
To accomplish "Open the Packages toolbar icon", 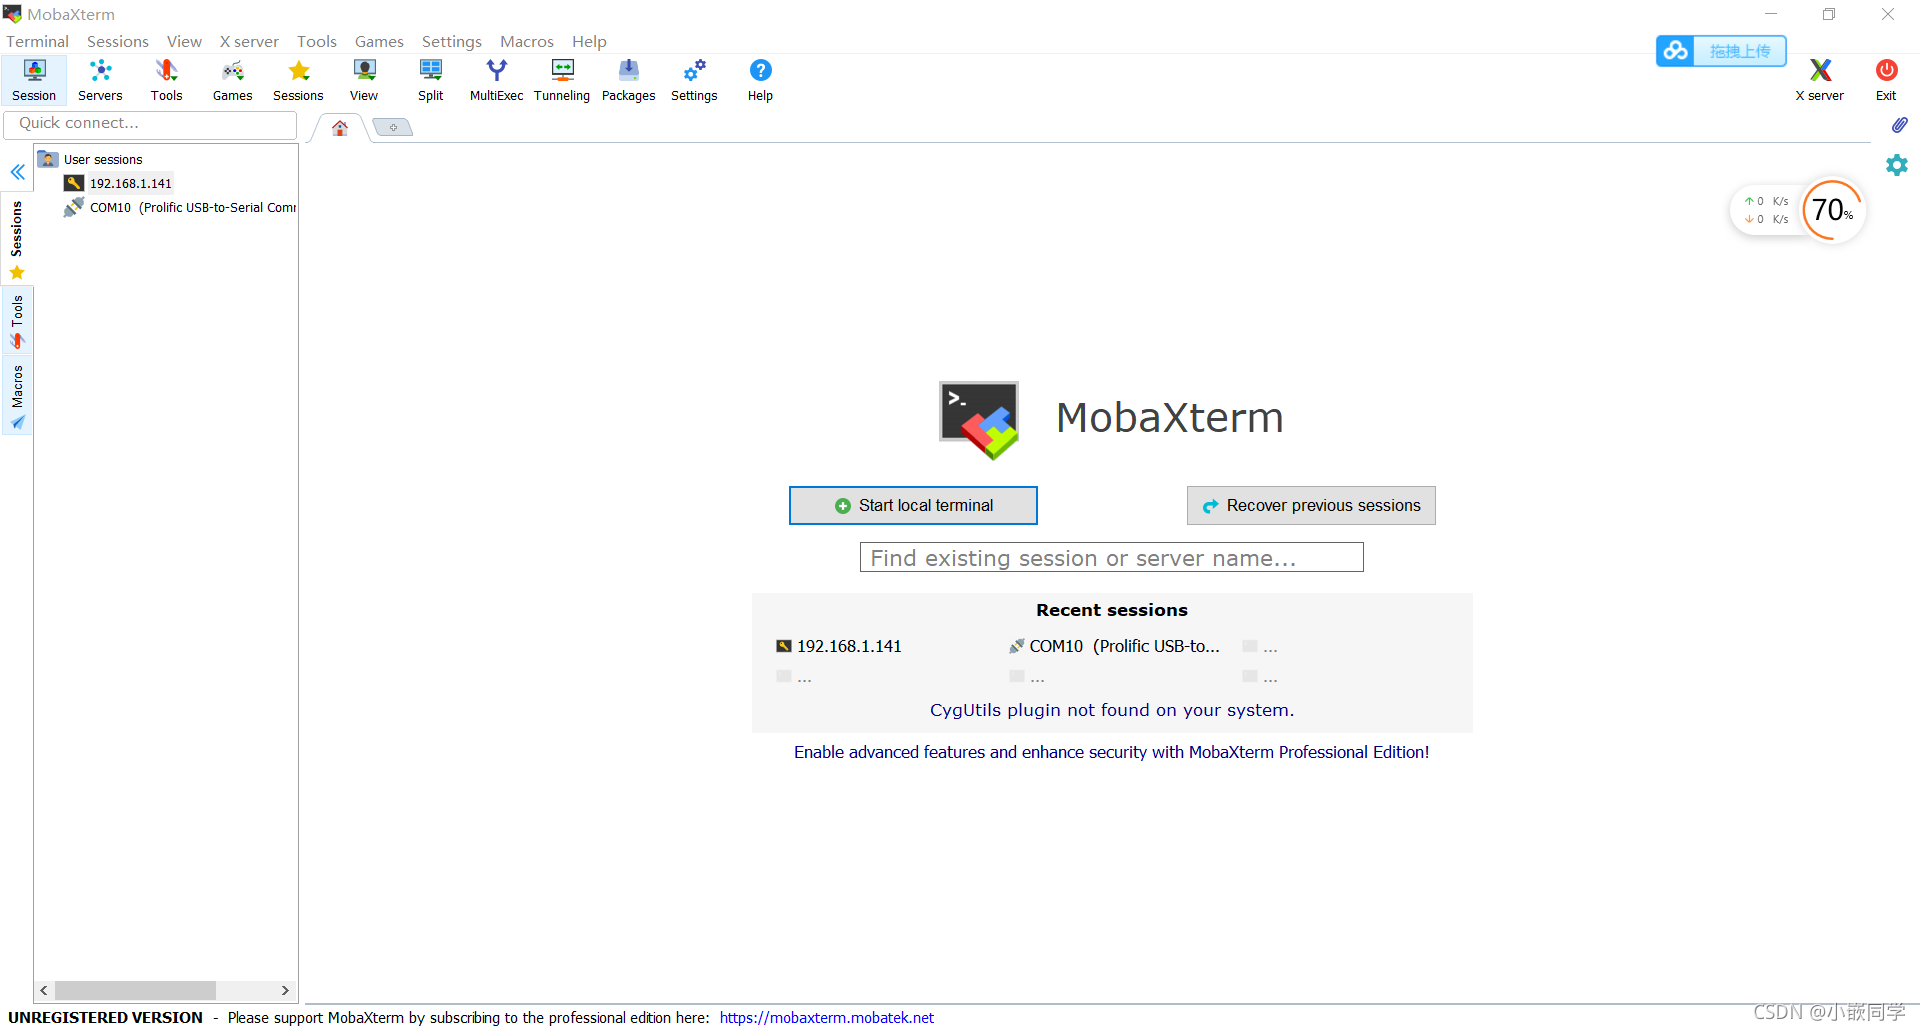I will click(x=628, y=80).
